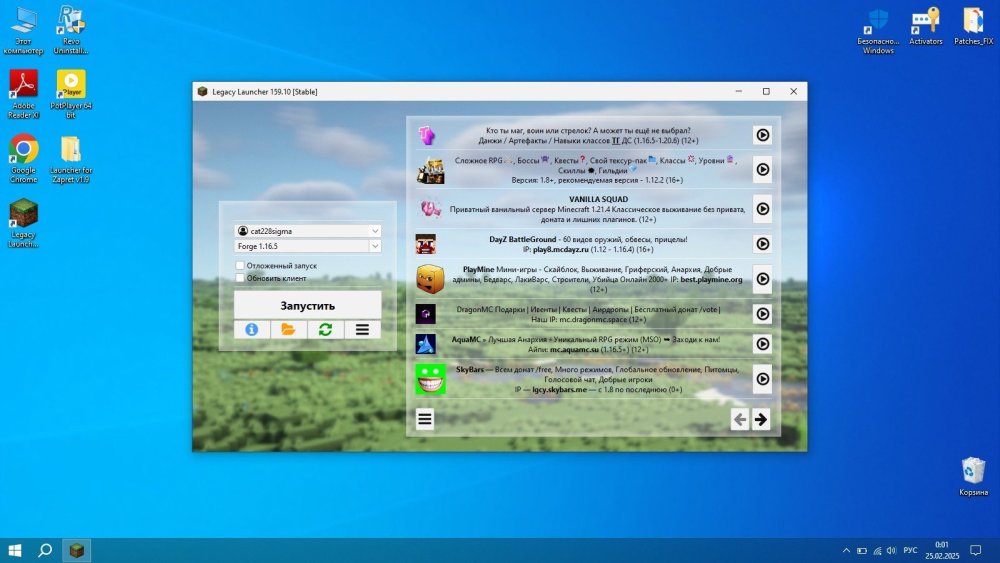Select Revo Uninstaller desktop icon
1000x563 pixels.
click(71, 30)
